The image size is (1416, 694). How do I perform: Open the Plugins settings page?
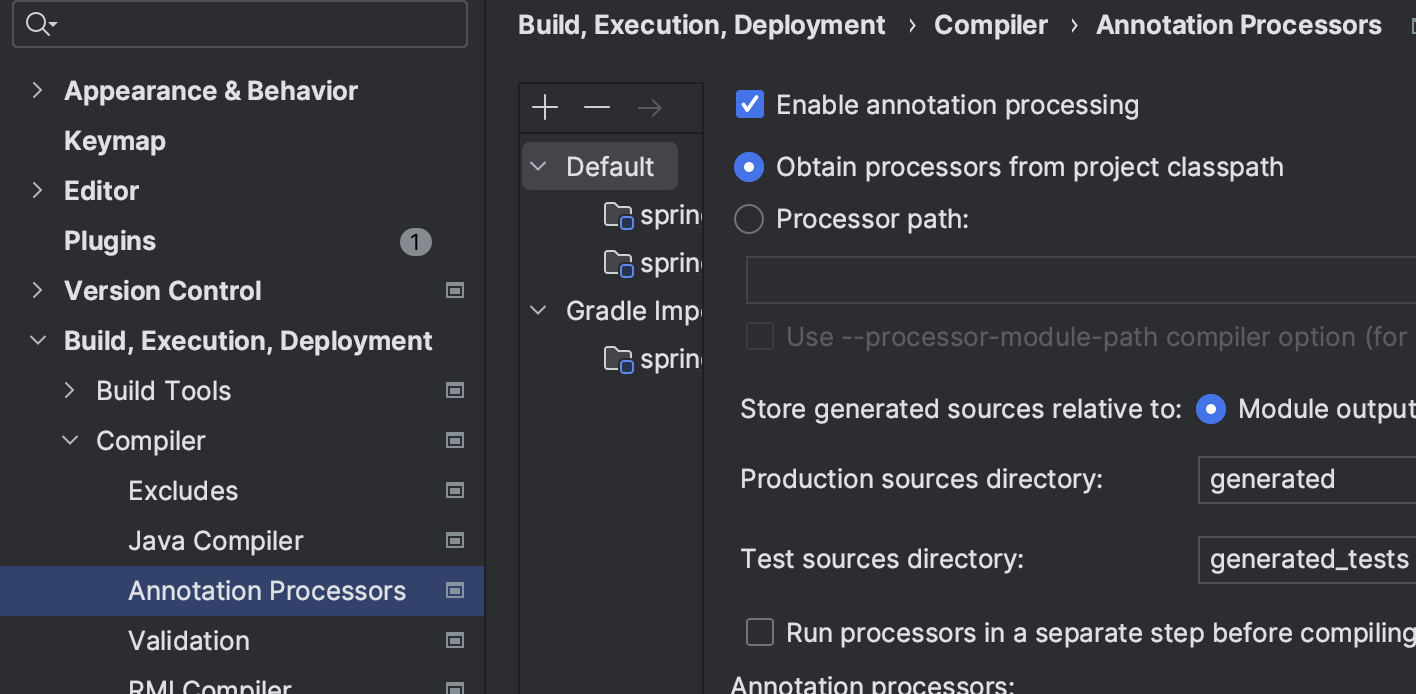click(x=110, y=241)
